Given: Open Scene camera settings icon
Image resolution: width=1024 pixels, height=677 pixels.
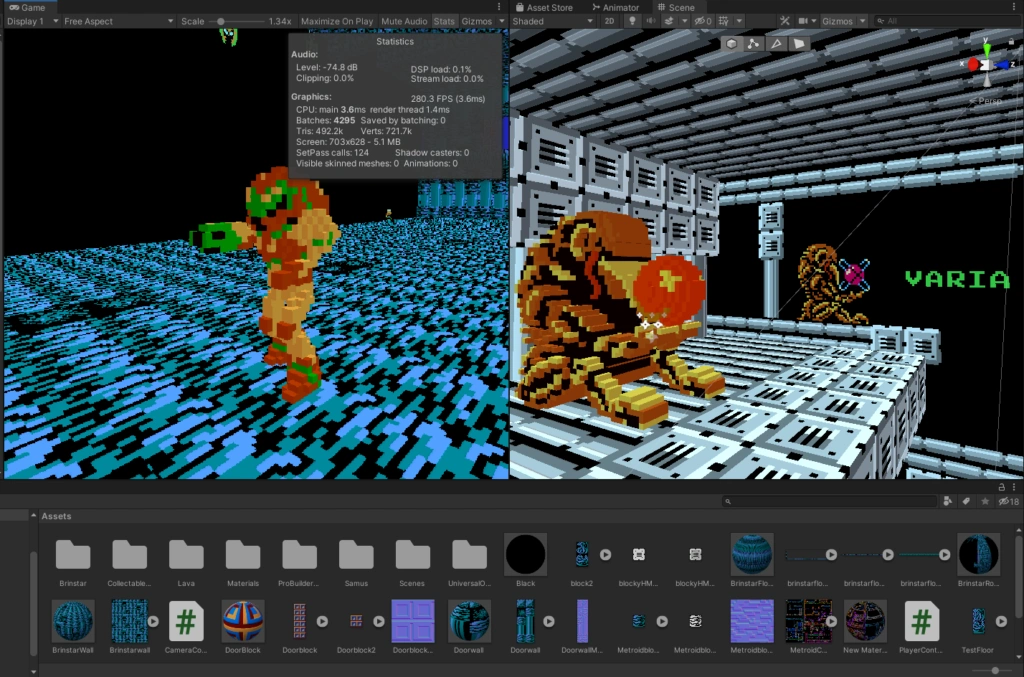Looking at the screenshot, I should tap(803, 21).
